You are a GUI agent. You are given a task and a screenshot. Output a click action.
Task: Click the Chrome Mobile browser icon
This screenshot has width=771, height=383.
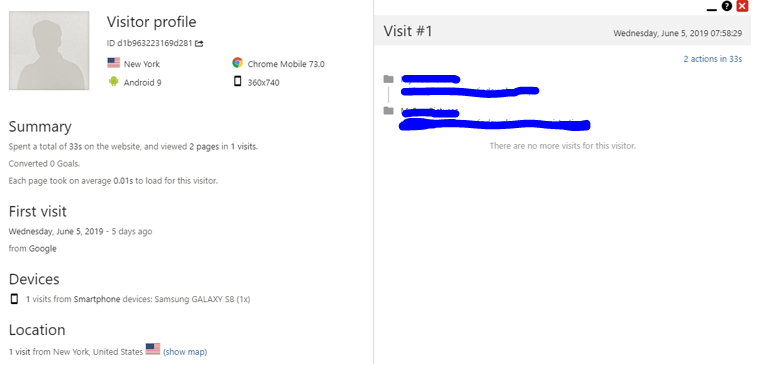click(237, 62)
